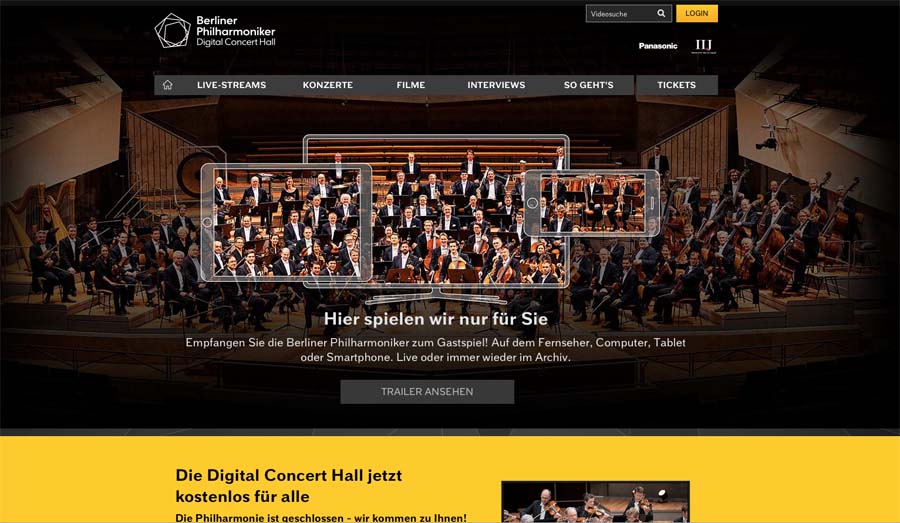
Task: Click the Panasonic sponsor logo
Action: 658,46
